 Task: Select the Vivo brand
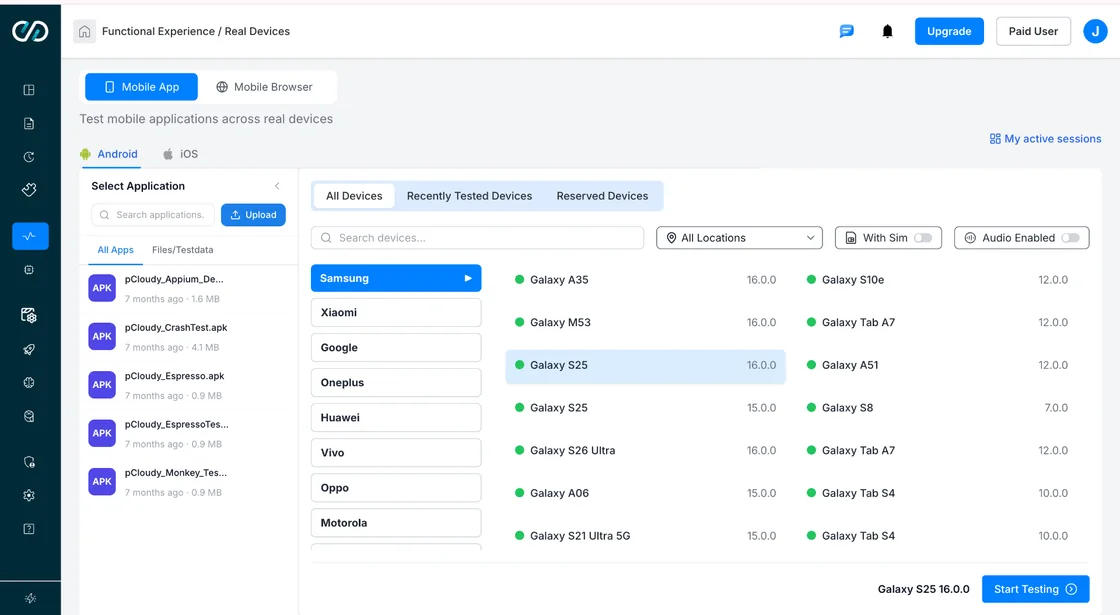pyautogui.click(x=396, y=453)
